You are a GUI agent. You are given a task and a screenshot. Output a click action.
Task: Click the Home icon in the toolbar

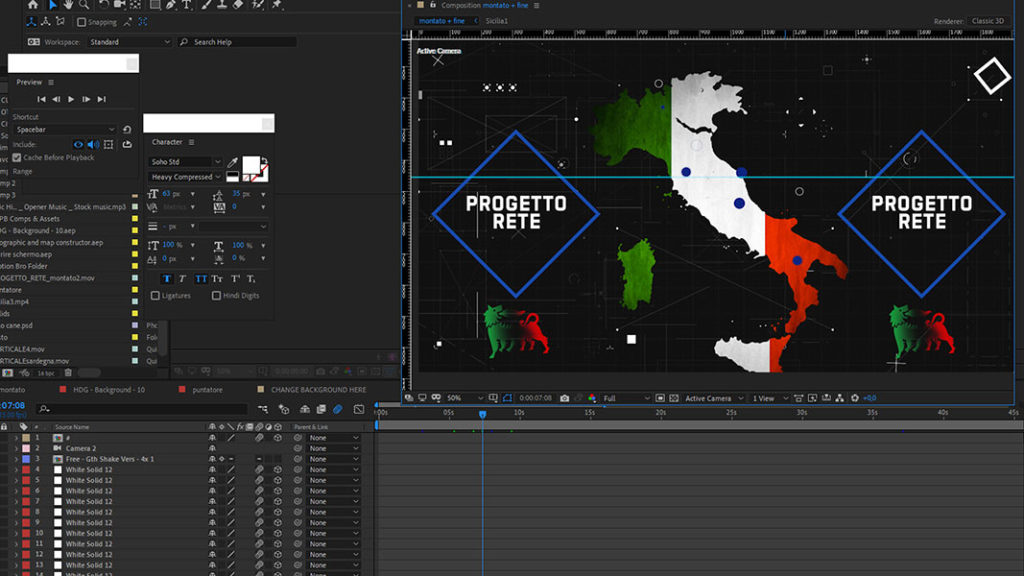click(x=33, y=5)
